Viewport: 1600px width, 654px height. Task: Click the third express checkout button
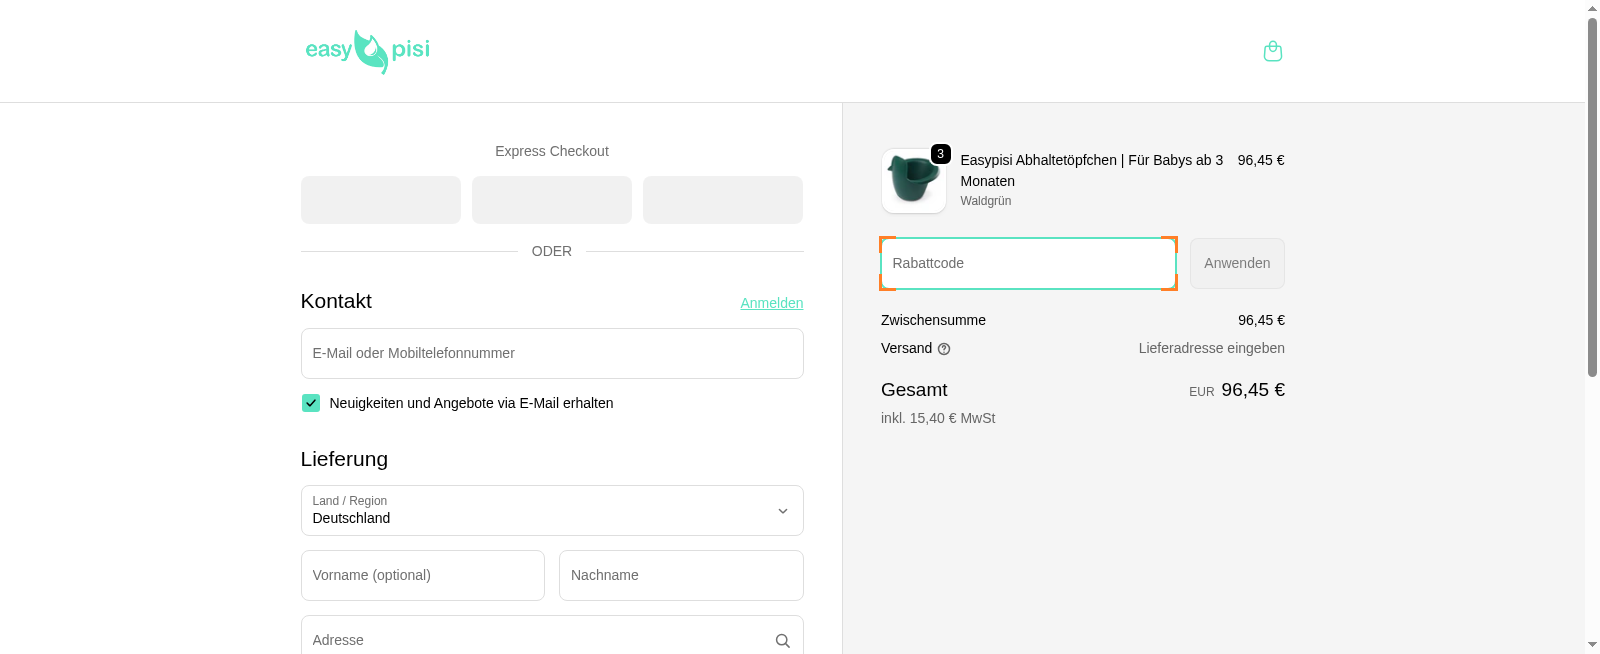(x=722, y=200)
